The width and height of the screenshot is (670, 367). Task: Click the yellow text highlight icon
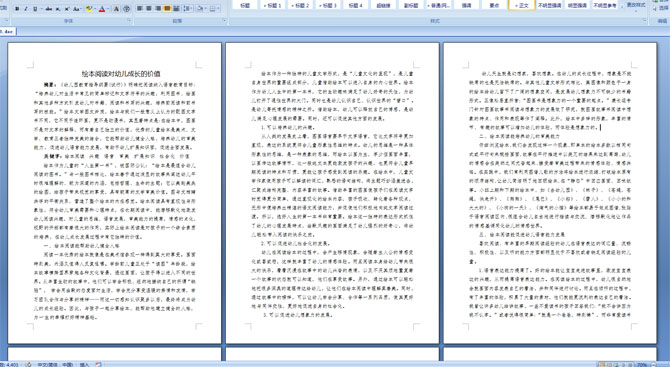(89, 9)
